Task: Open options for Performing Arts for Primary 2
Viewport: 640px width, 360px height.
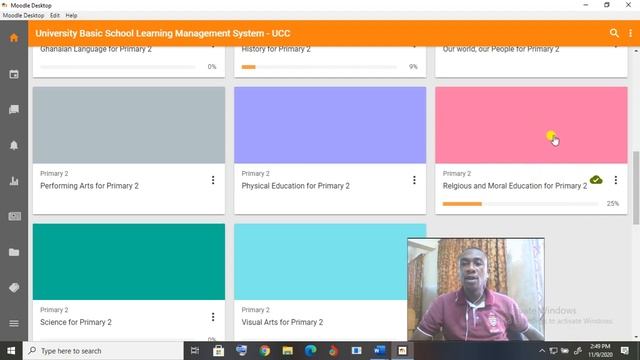Action: (213, 180)
